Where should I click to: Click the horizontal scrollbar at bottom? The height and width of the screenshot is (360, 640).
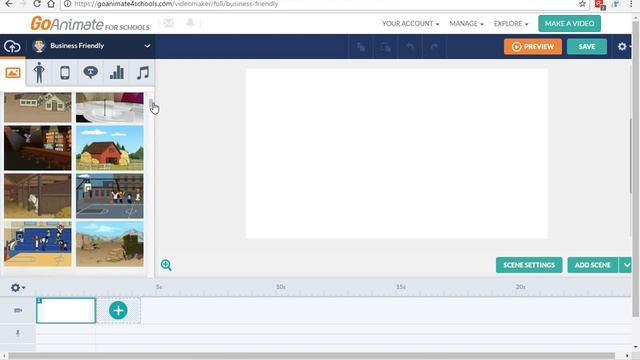(x=311, y=356)
